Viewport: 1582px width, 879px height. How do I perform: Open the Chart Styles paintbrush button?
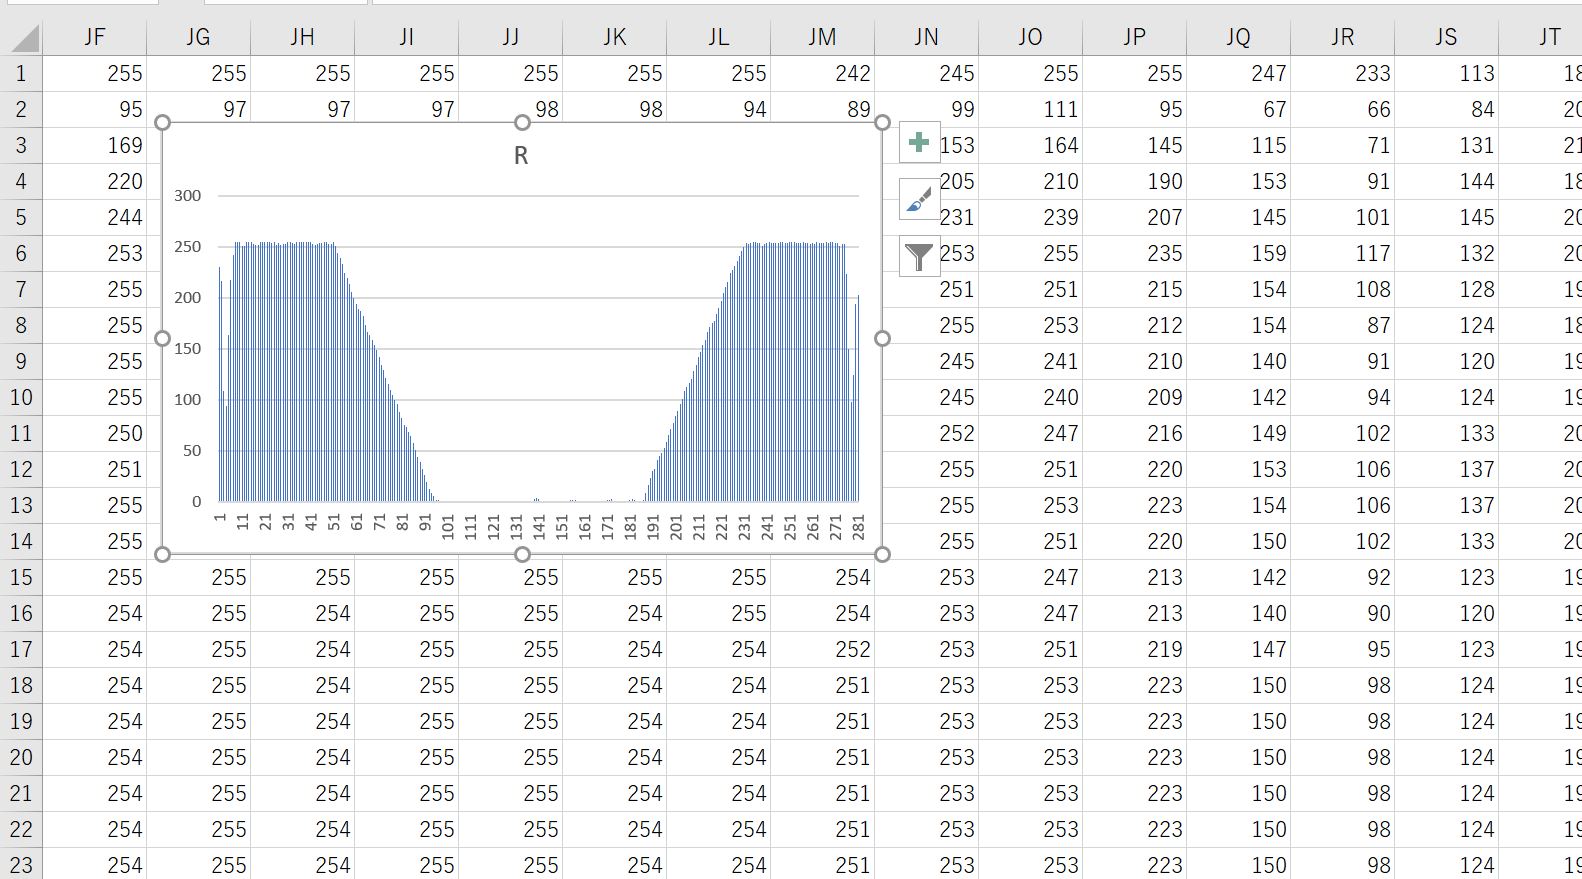click(x=919, y=200)
